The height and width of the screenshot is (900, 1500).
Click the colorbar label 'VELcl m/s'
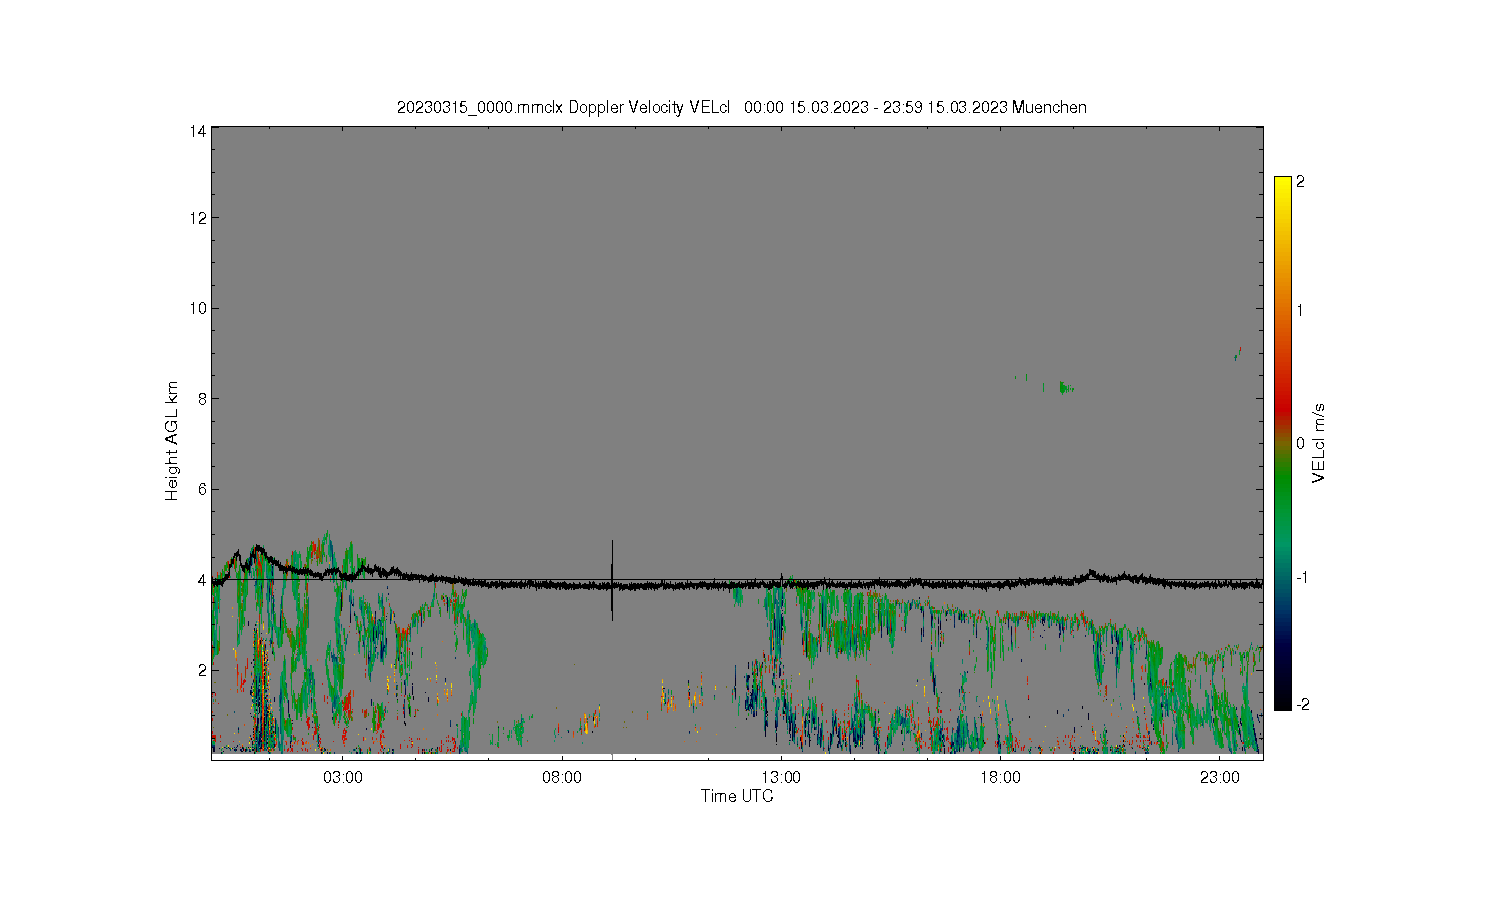pyautogui.click(x=1319, y=443)
